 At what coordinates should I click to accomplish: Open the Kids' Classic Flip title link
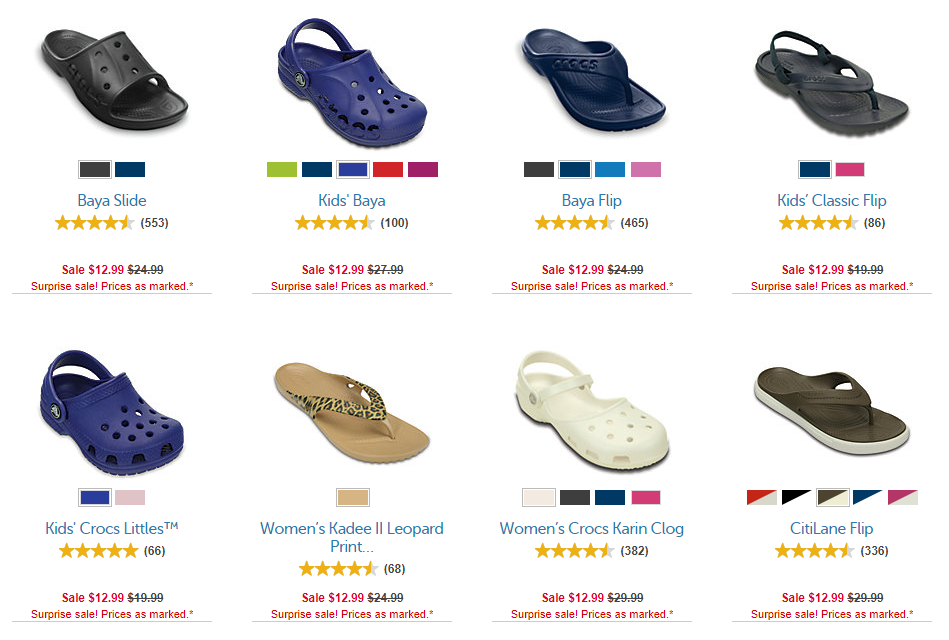tap(832, 200)
